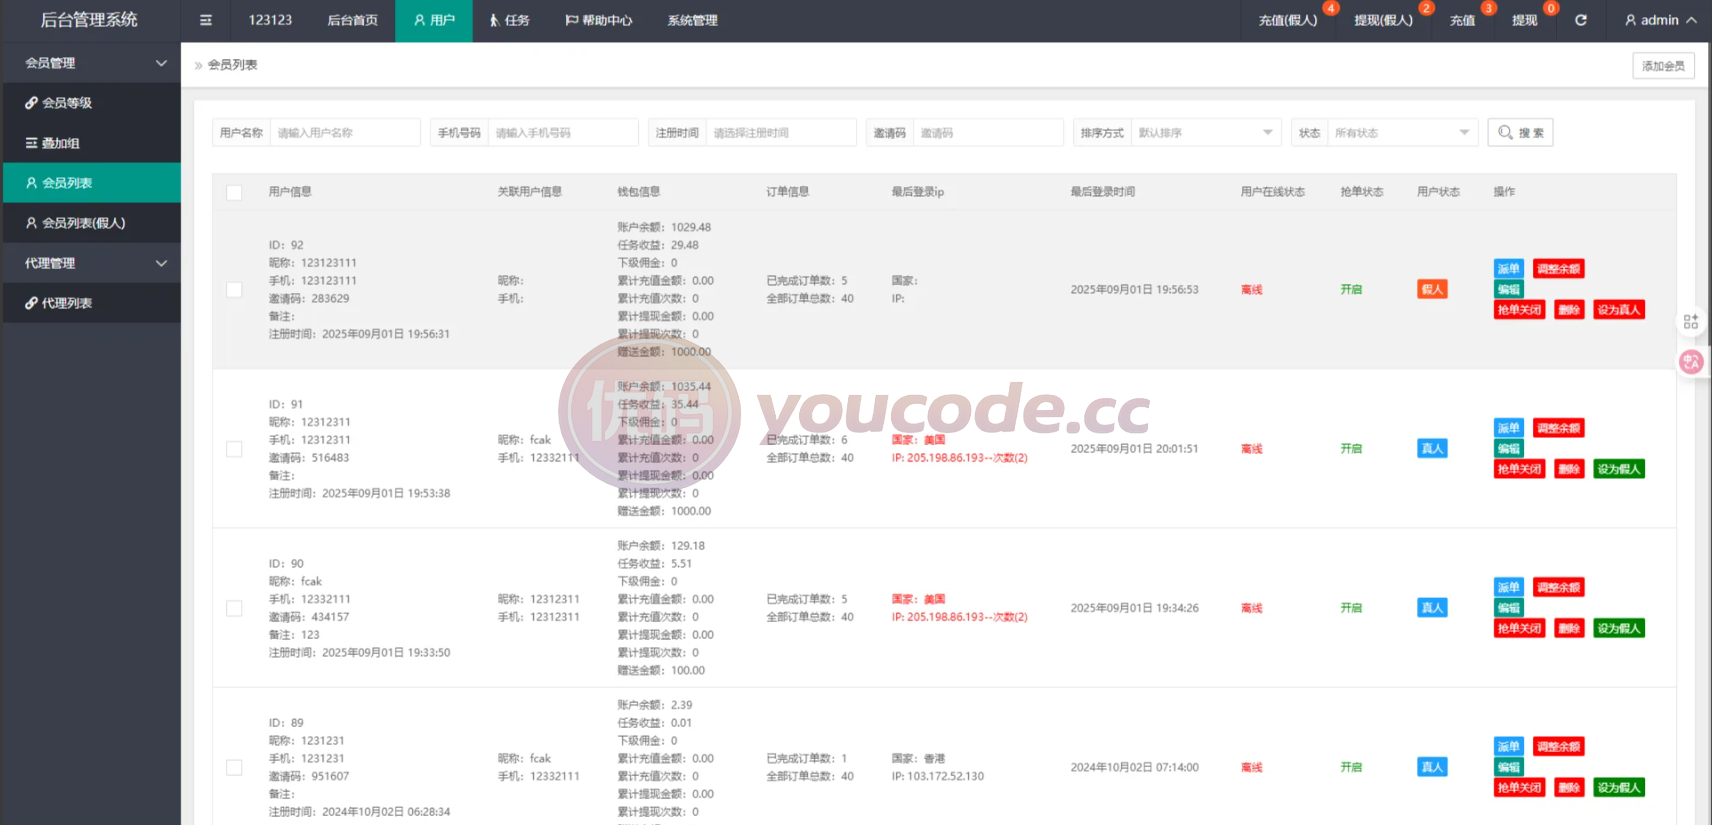The width and height of the screenshot is (1712, 825).
Task: Check the checkbox for user ID 90
Action: [x=234, y=608]
